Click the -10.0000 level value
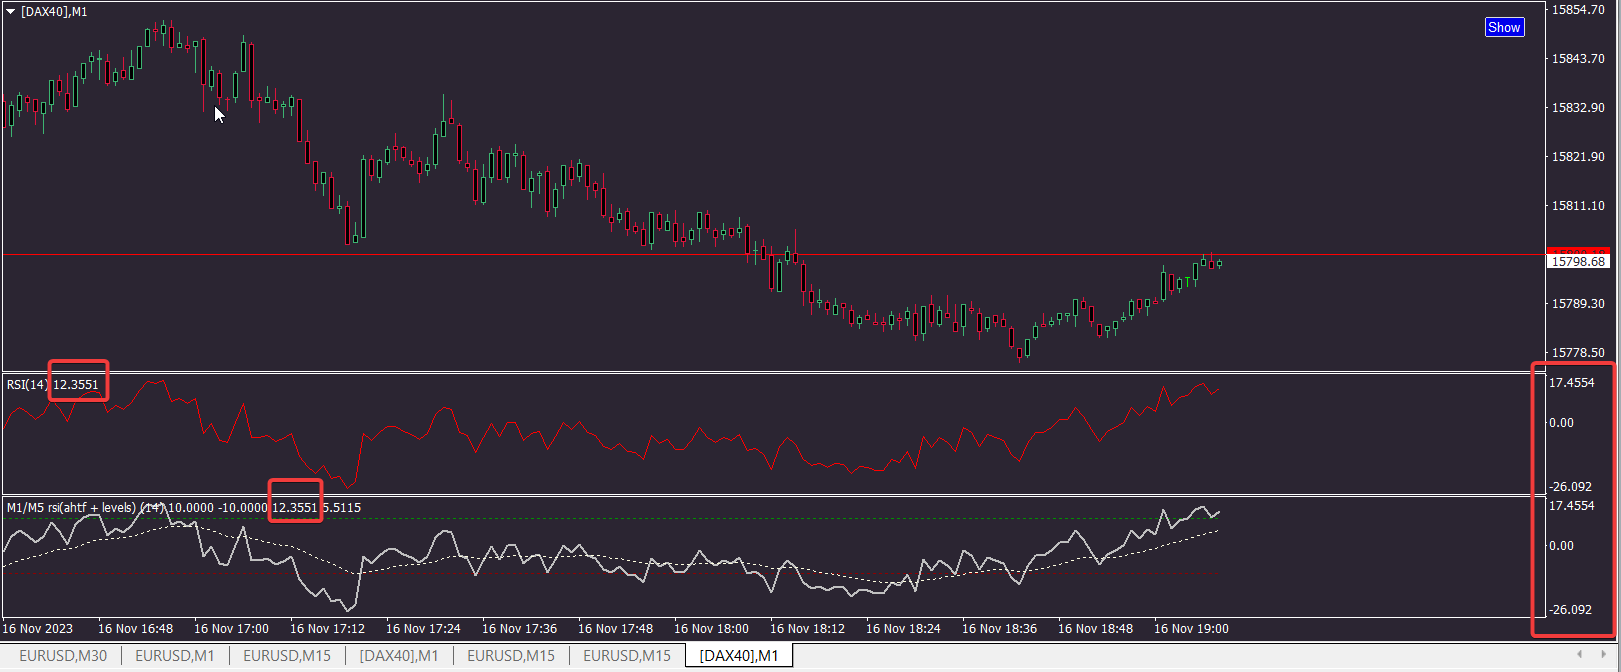Image resolution: width=1621 pixels, height=672 pixels. [x=243, y=508]
